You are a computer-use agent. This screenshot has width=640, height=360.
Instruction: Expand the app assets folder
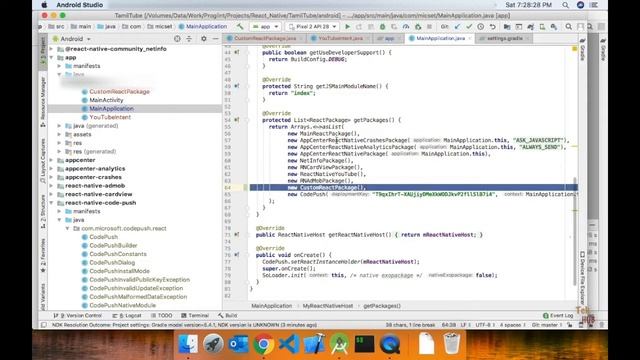60,134
